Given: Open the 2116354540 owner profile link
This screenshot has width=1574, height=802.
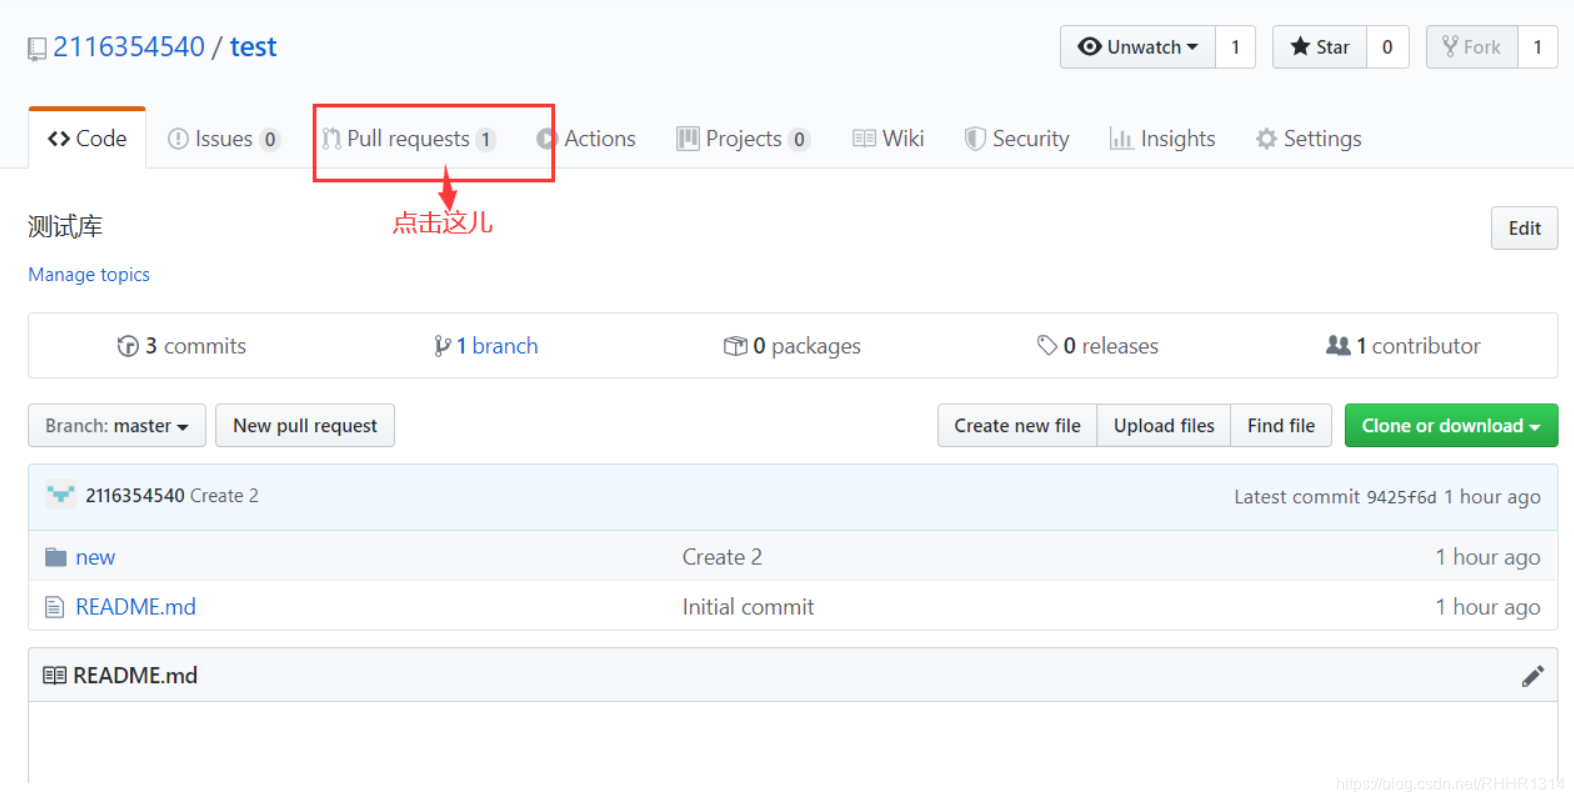Looking at the screenshot, I should (129, 47).
